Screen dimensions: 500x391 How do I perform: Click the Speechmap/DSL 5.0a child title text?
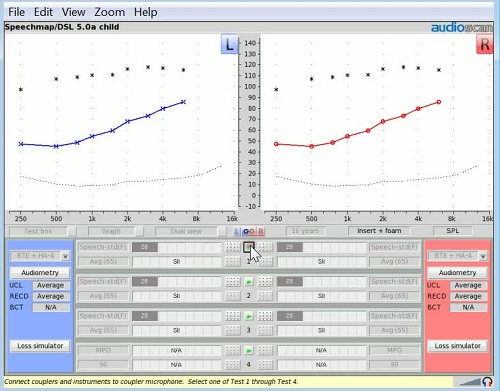[62, 27]
